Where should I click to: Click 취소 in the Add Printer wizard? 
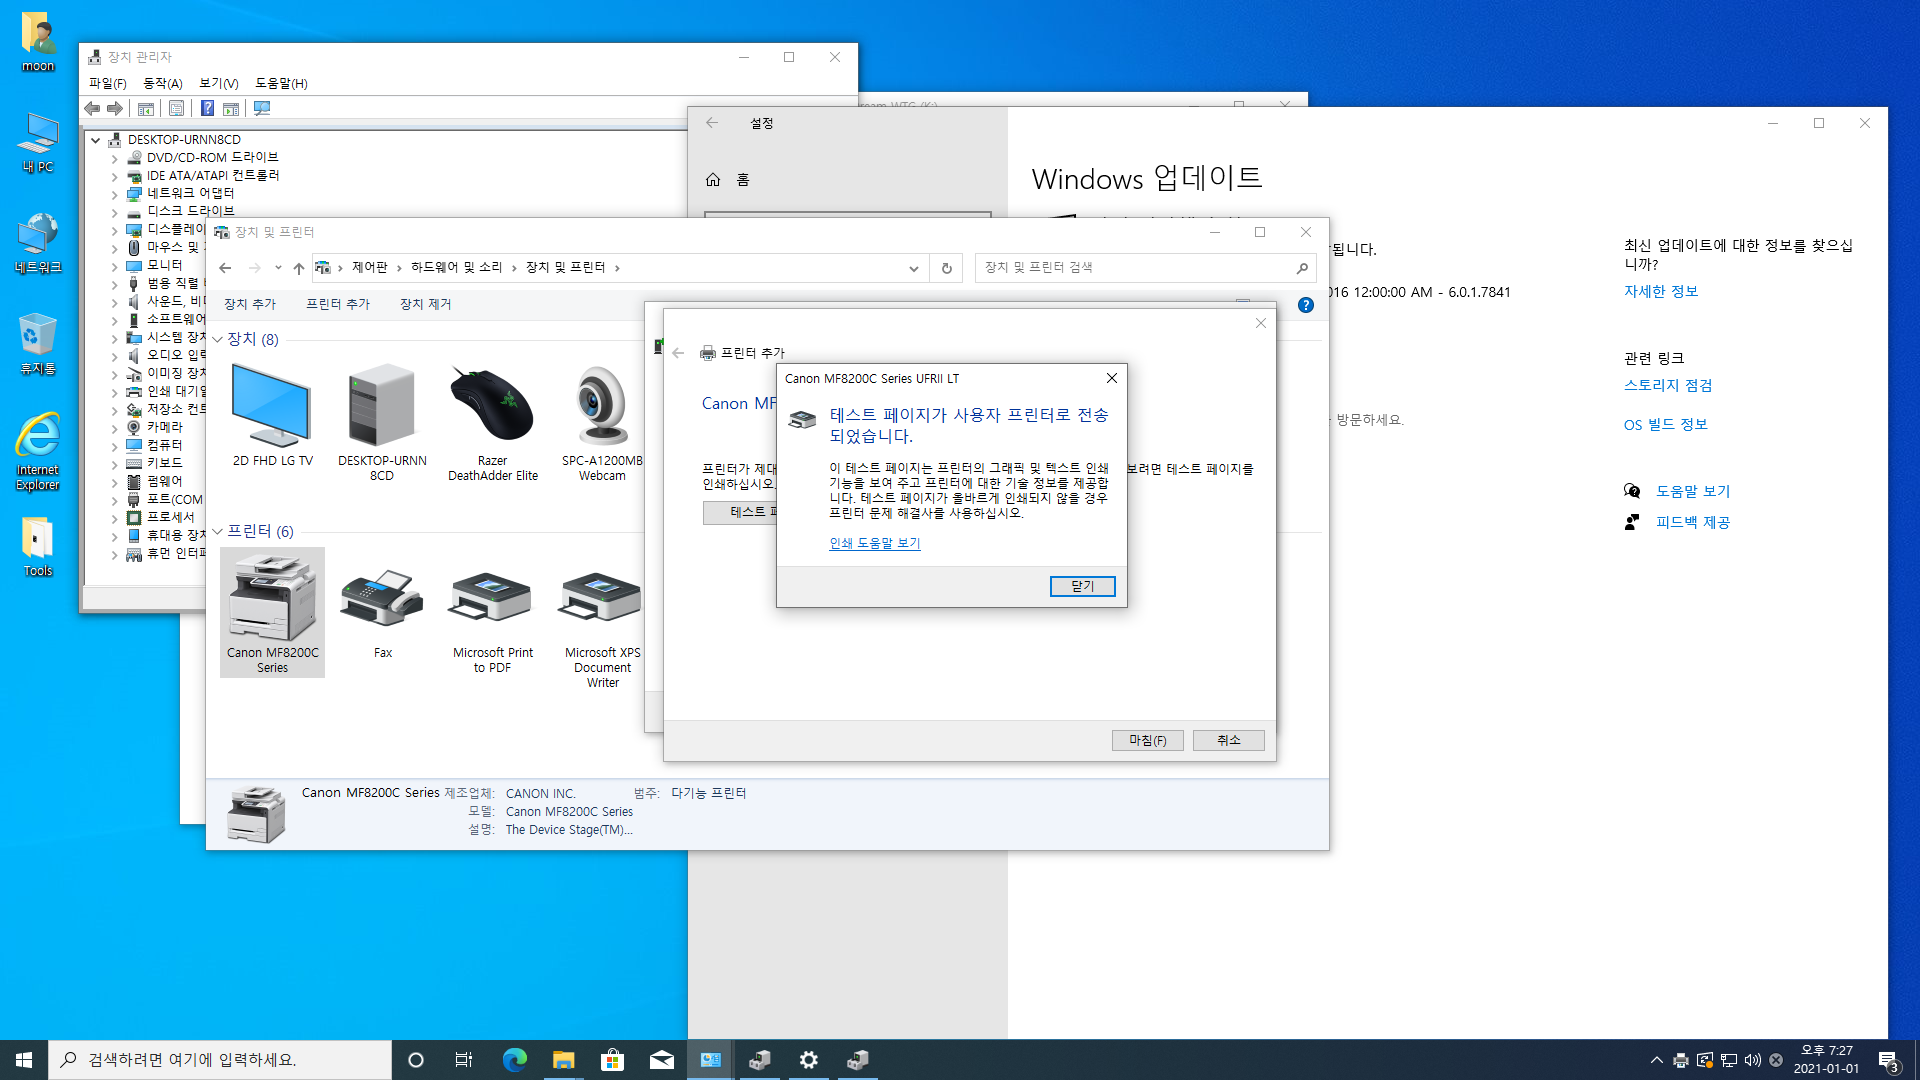coord(1228,740)
